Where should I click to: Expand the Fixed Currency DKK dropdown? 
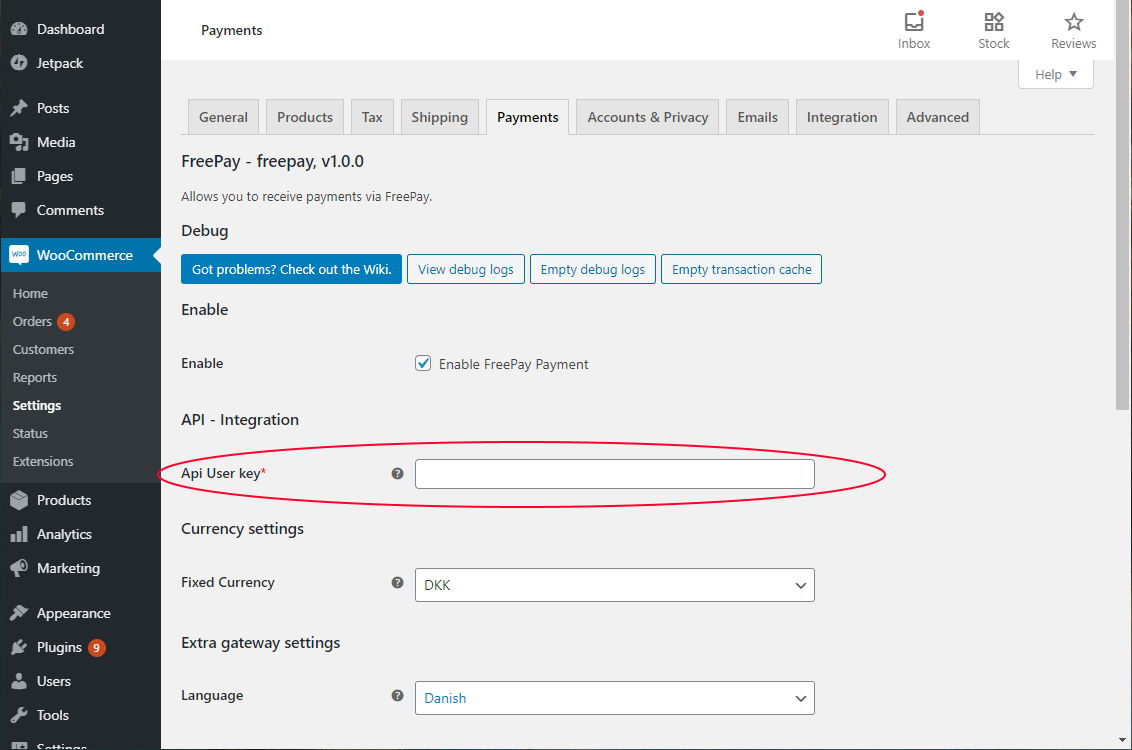[x=614, y=585]
